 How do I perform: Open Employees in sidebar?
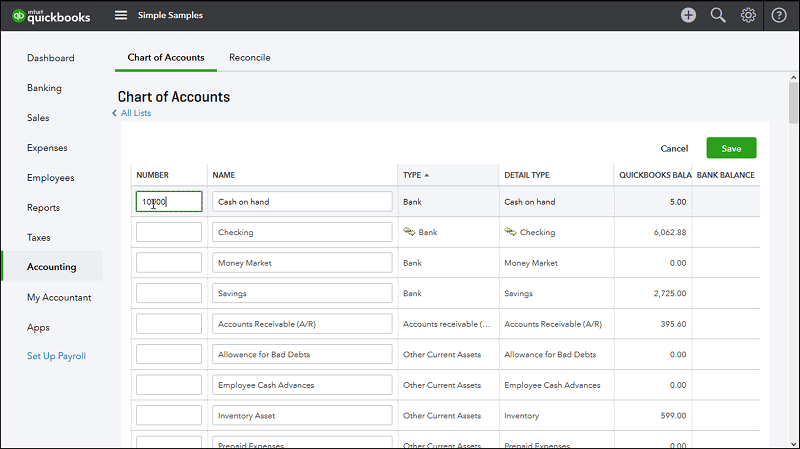[x=51, y=178]
